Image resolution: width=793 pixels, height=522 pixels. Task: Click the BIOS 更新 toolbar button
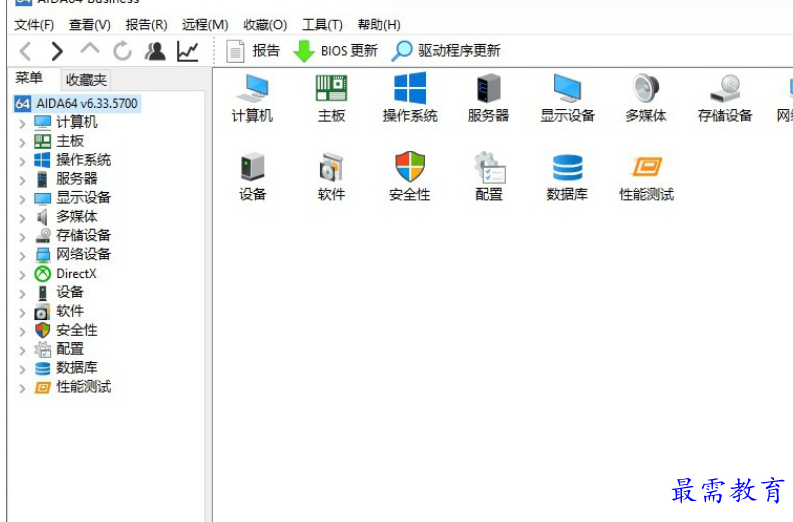click(x=336, y=51)
